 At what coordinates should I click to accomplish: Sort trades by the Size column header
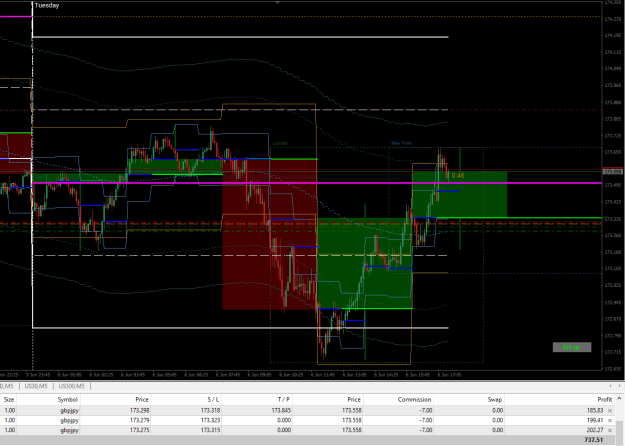pos(9,400)
